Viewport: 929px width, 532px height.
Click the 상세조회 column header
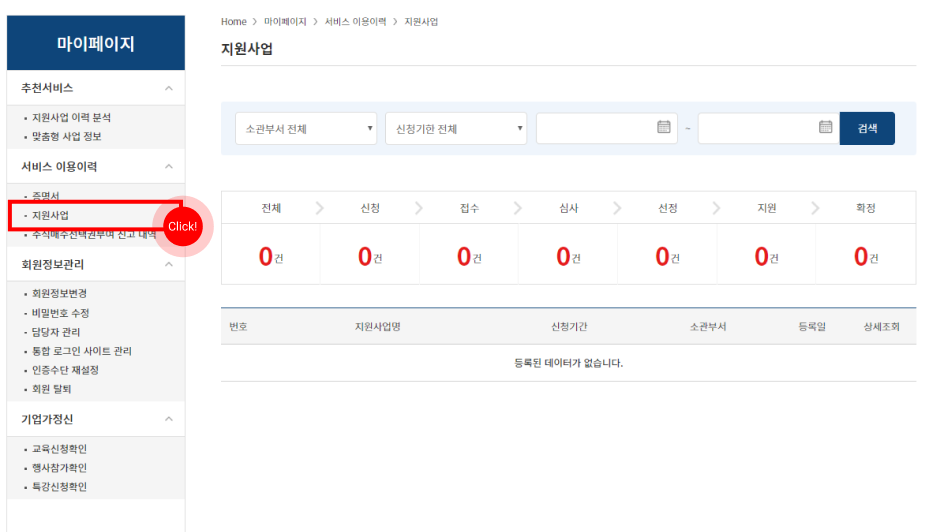[882, 326]
